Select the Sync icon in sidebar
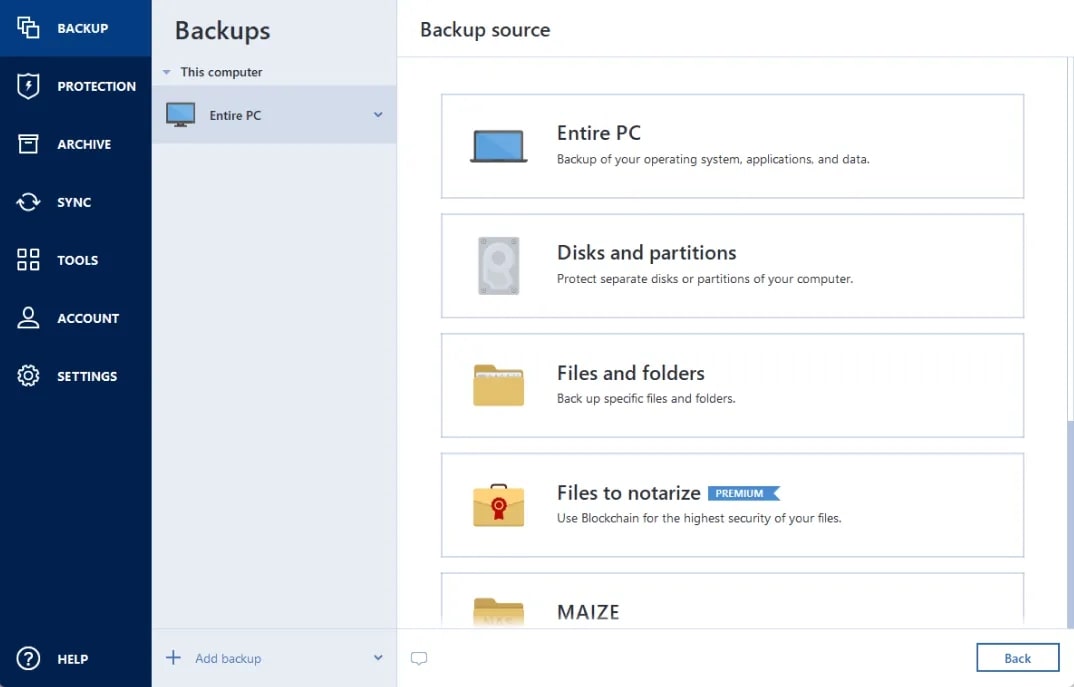 coord(27,201)
